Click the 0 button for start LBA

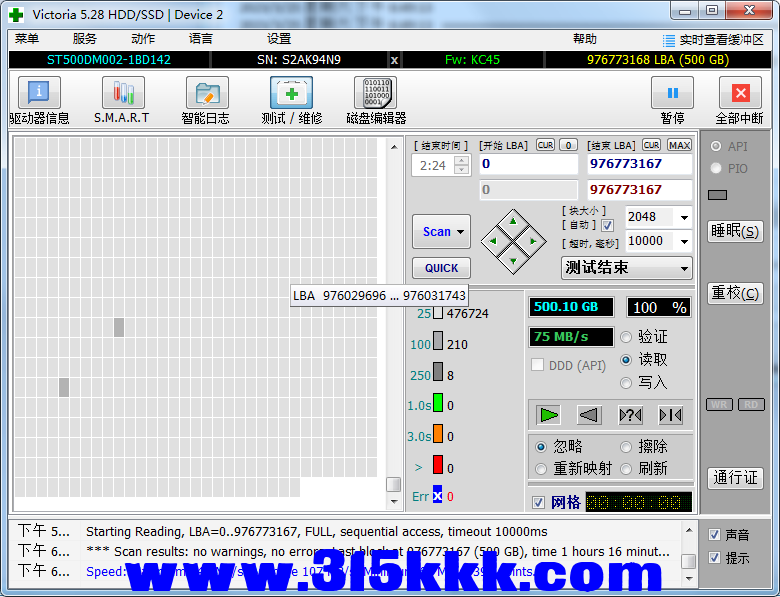click(568, 145)
